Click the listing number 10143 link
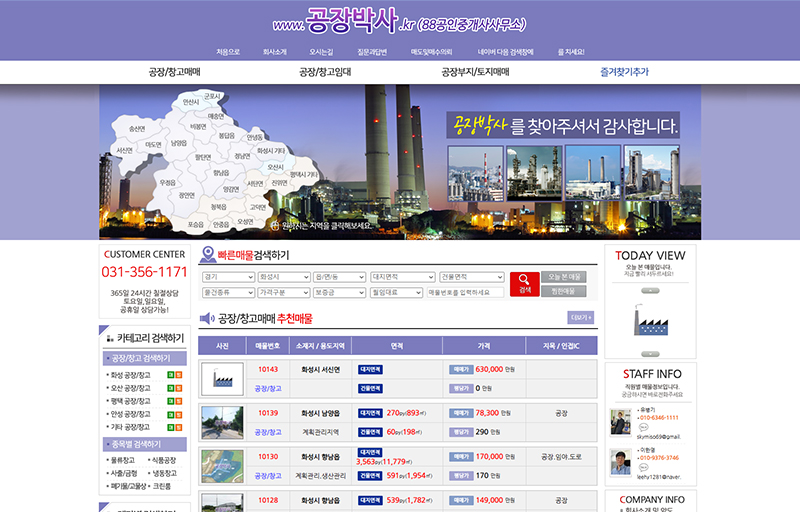This screenshot has width=800, height=512. 268,369
